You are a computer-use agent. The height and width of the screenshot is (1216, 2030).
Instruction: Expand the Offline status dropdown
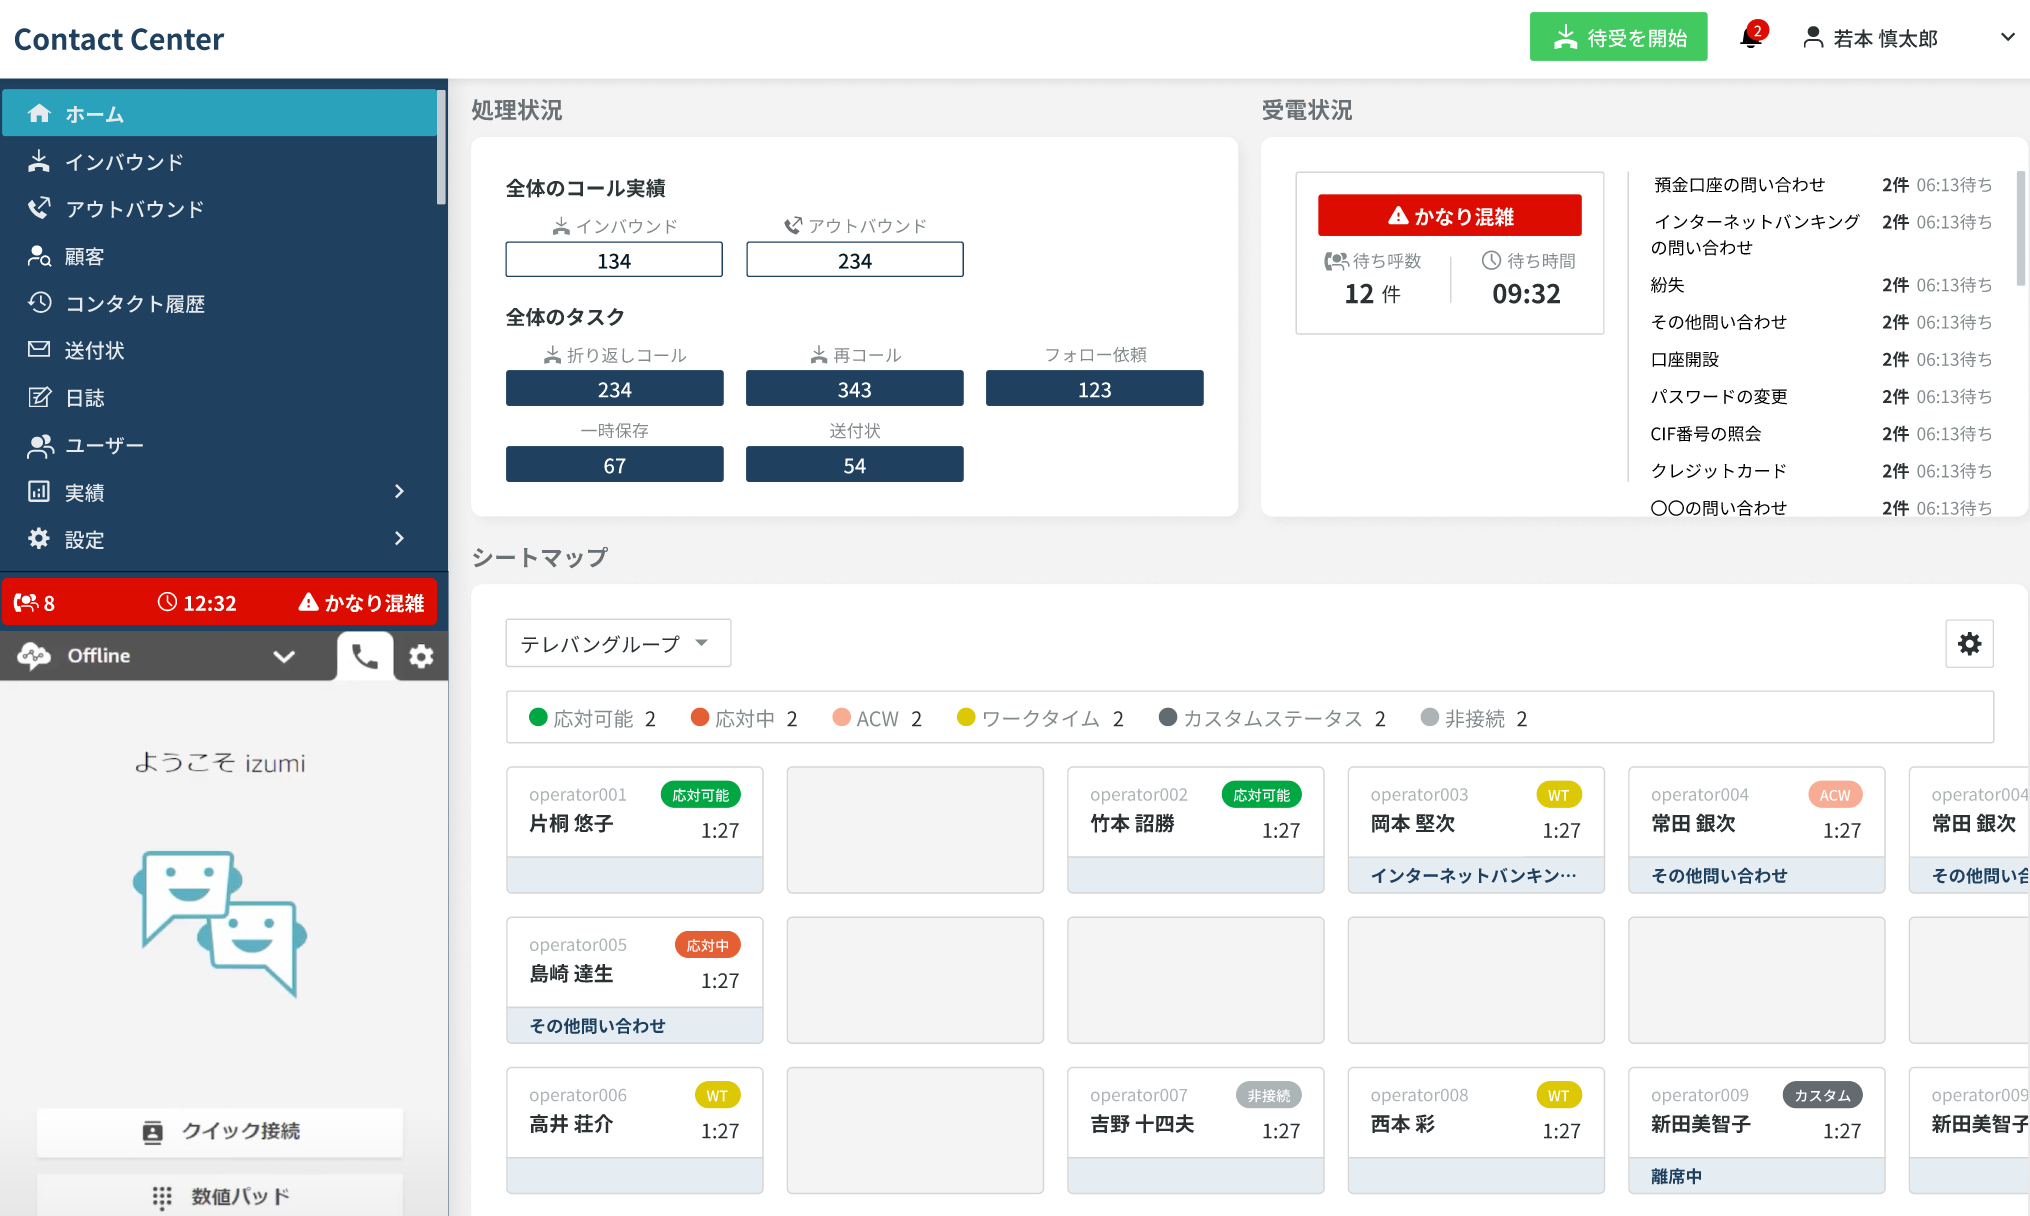tap(284, 656)
